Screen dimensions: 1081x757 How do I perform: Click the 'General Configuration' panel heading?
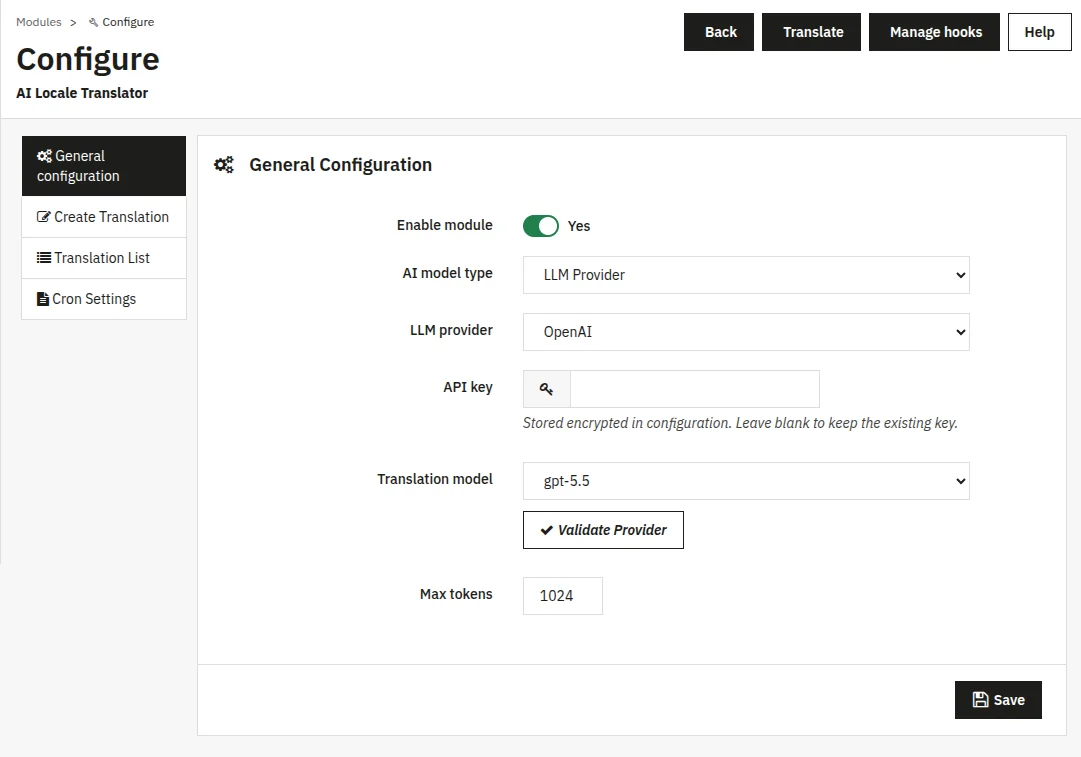(x=341, y=165)
